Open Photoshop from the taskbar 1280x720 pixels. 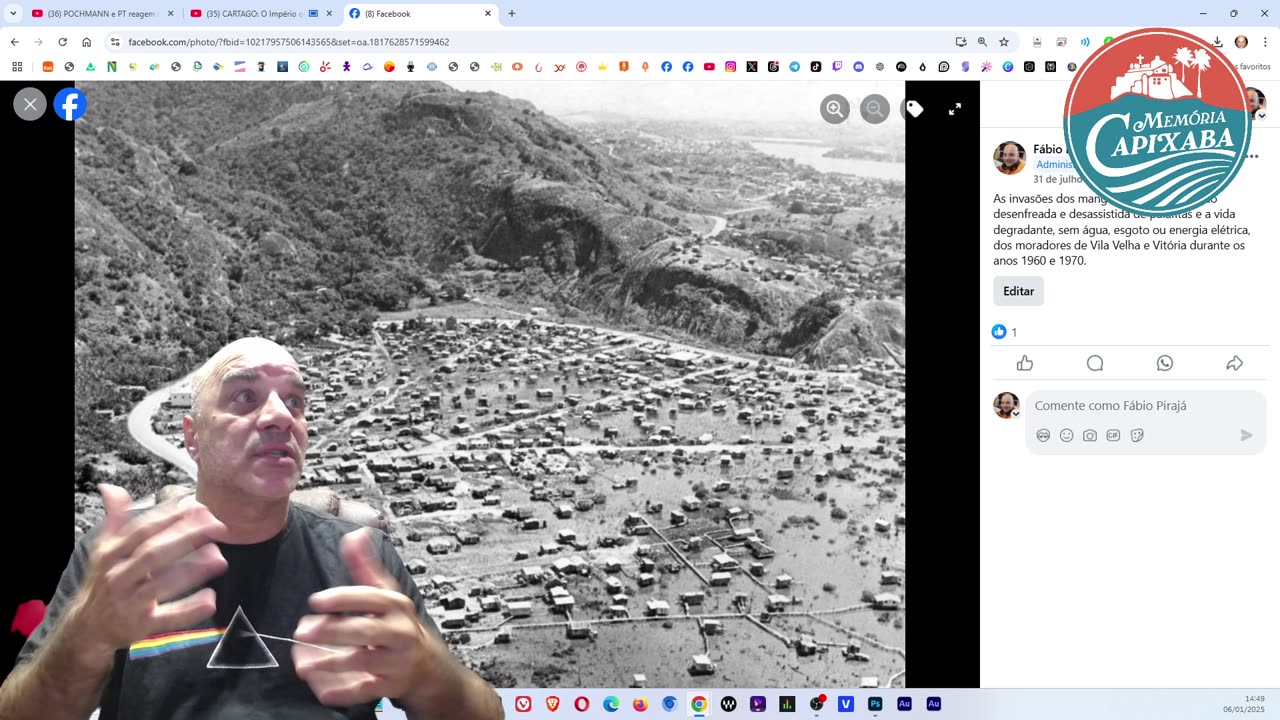tap(875, 704)
